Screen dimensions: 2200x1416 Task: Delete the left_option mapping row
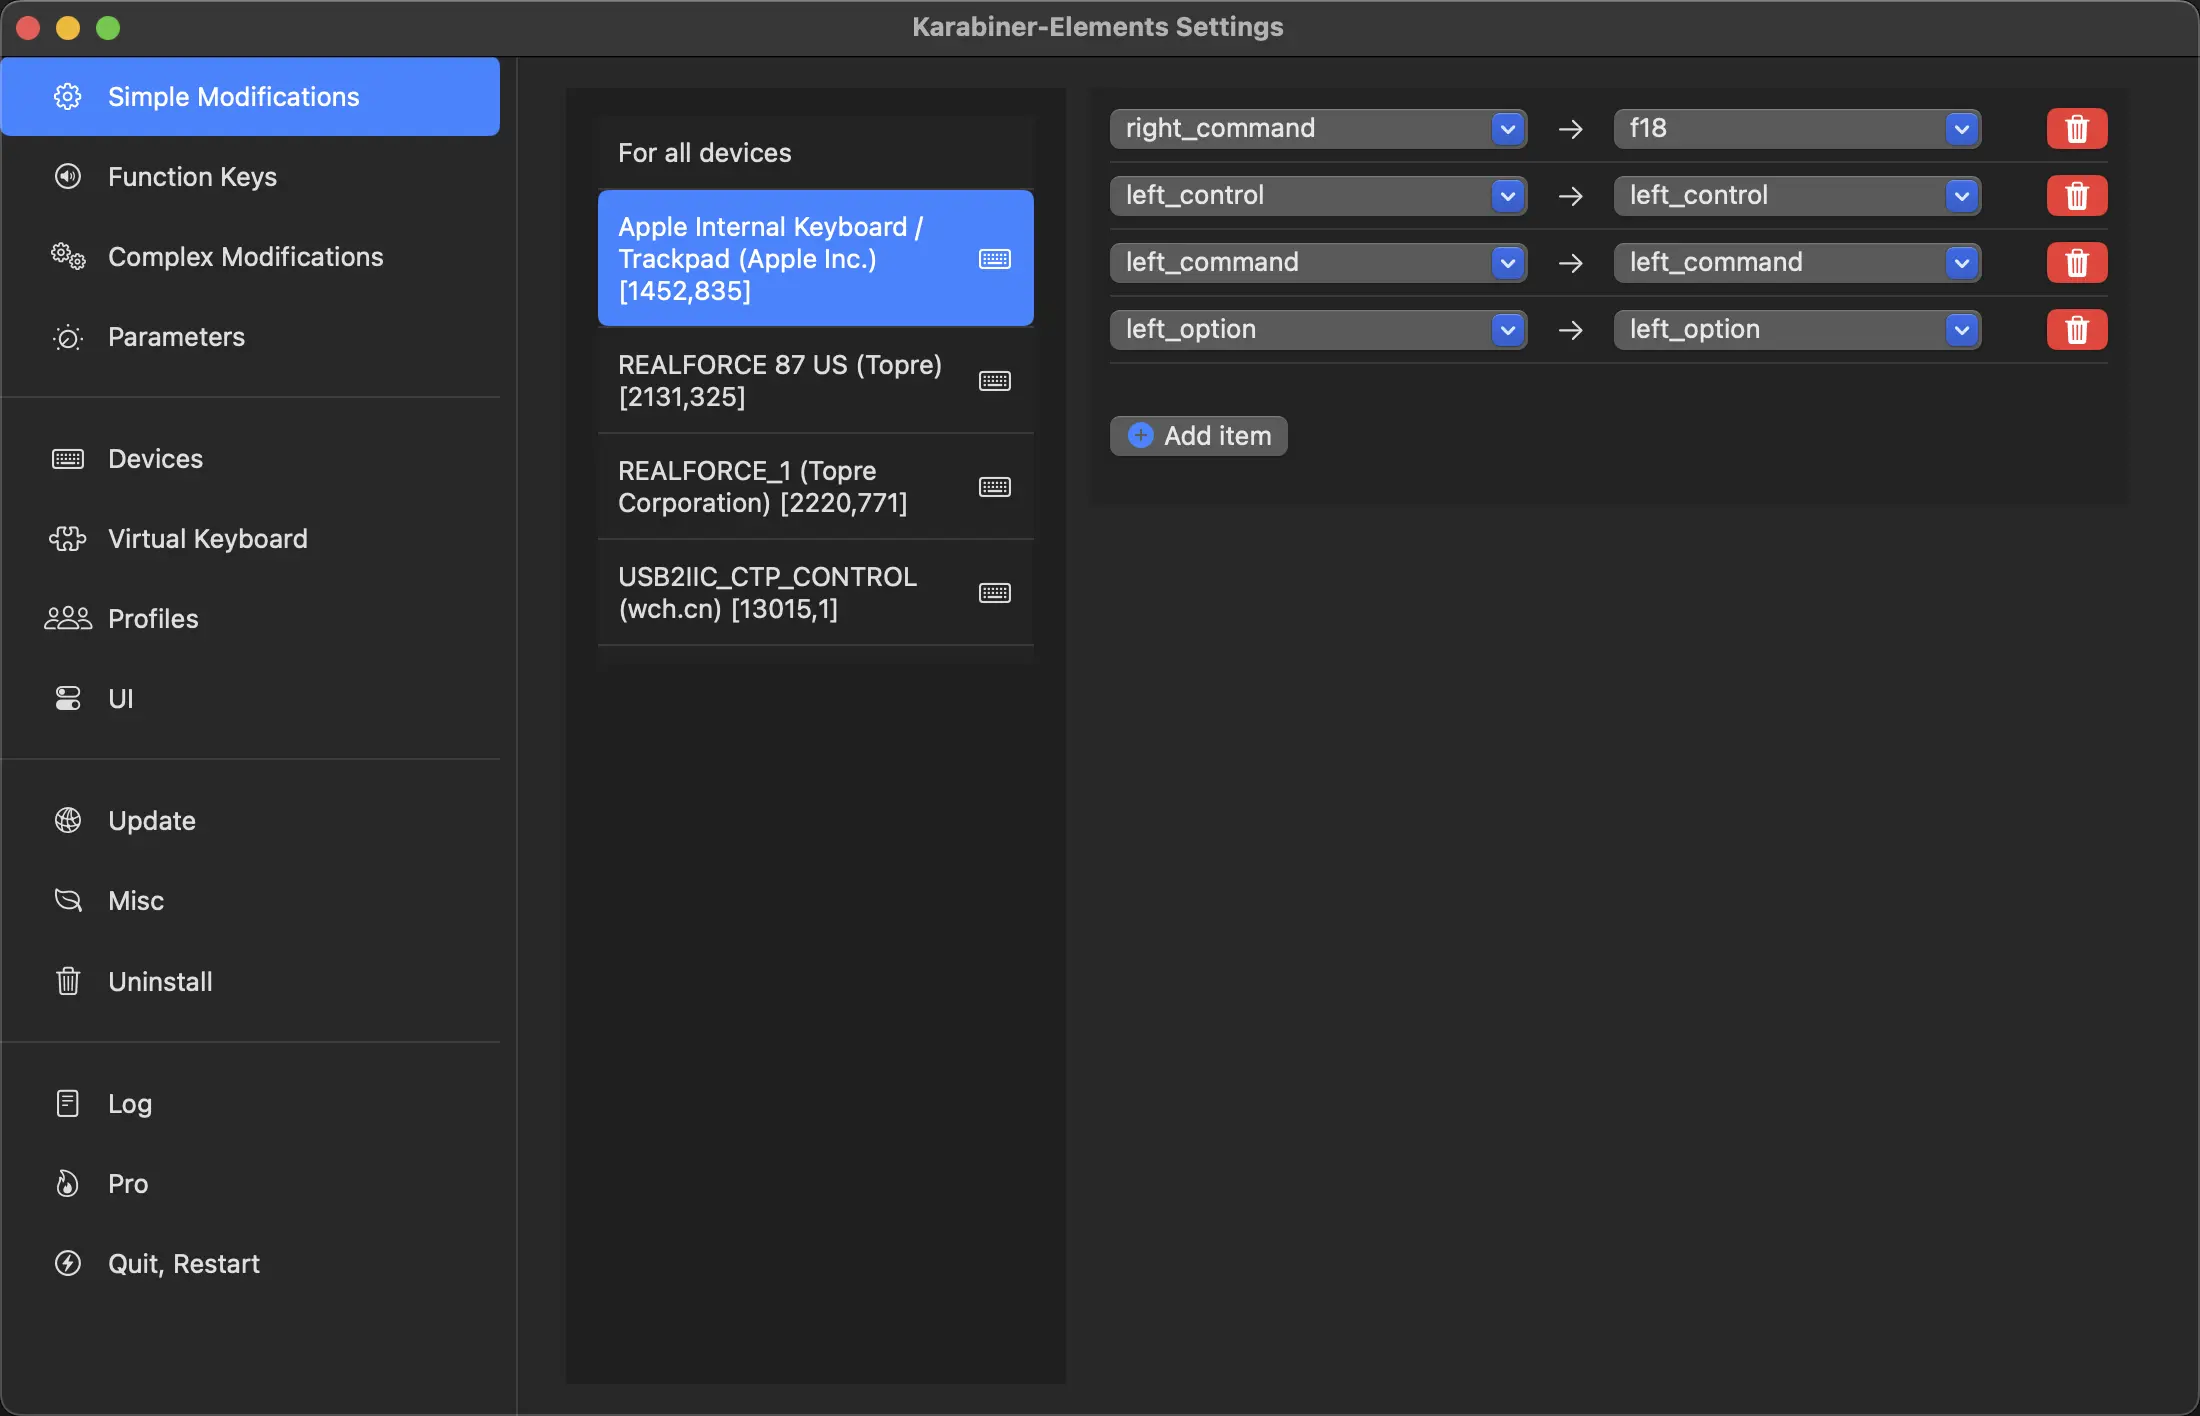coord(2077,329)
